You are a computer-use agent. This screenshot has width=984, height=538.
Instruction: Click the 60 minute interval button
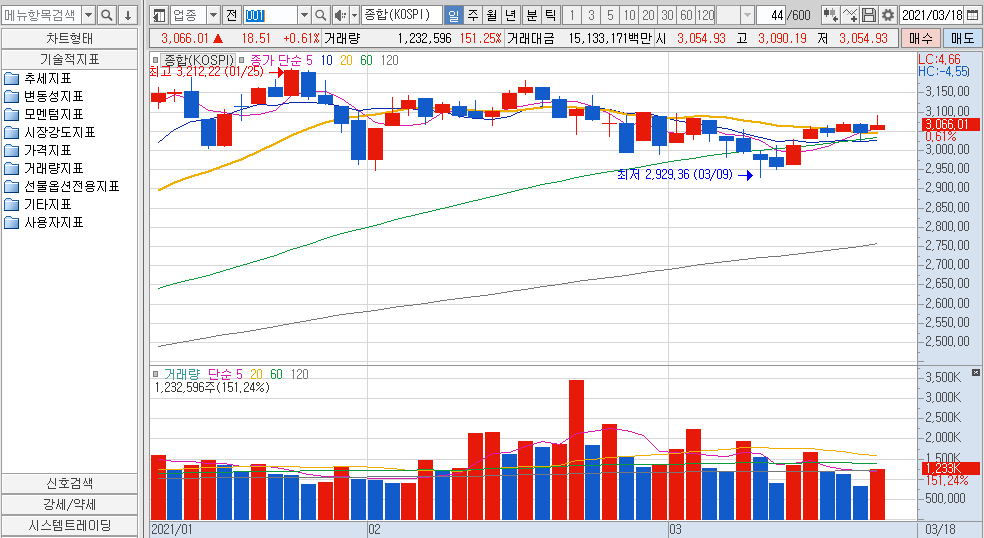pyautogui.click(x=687, y=15)
